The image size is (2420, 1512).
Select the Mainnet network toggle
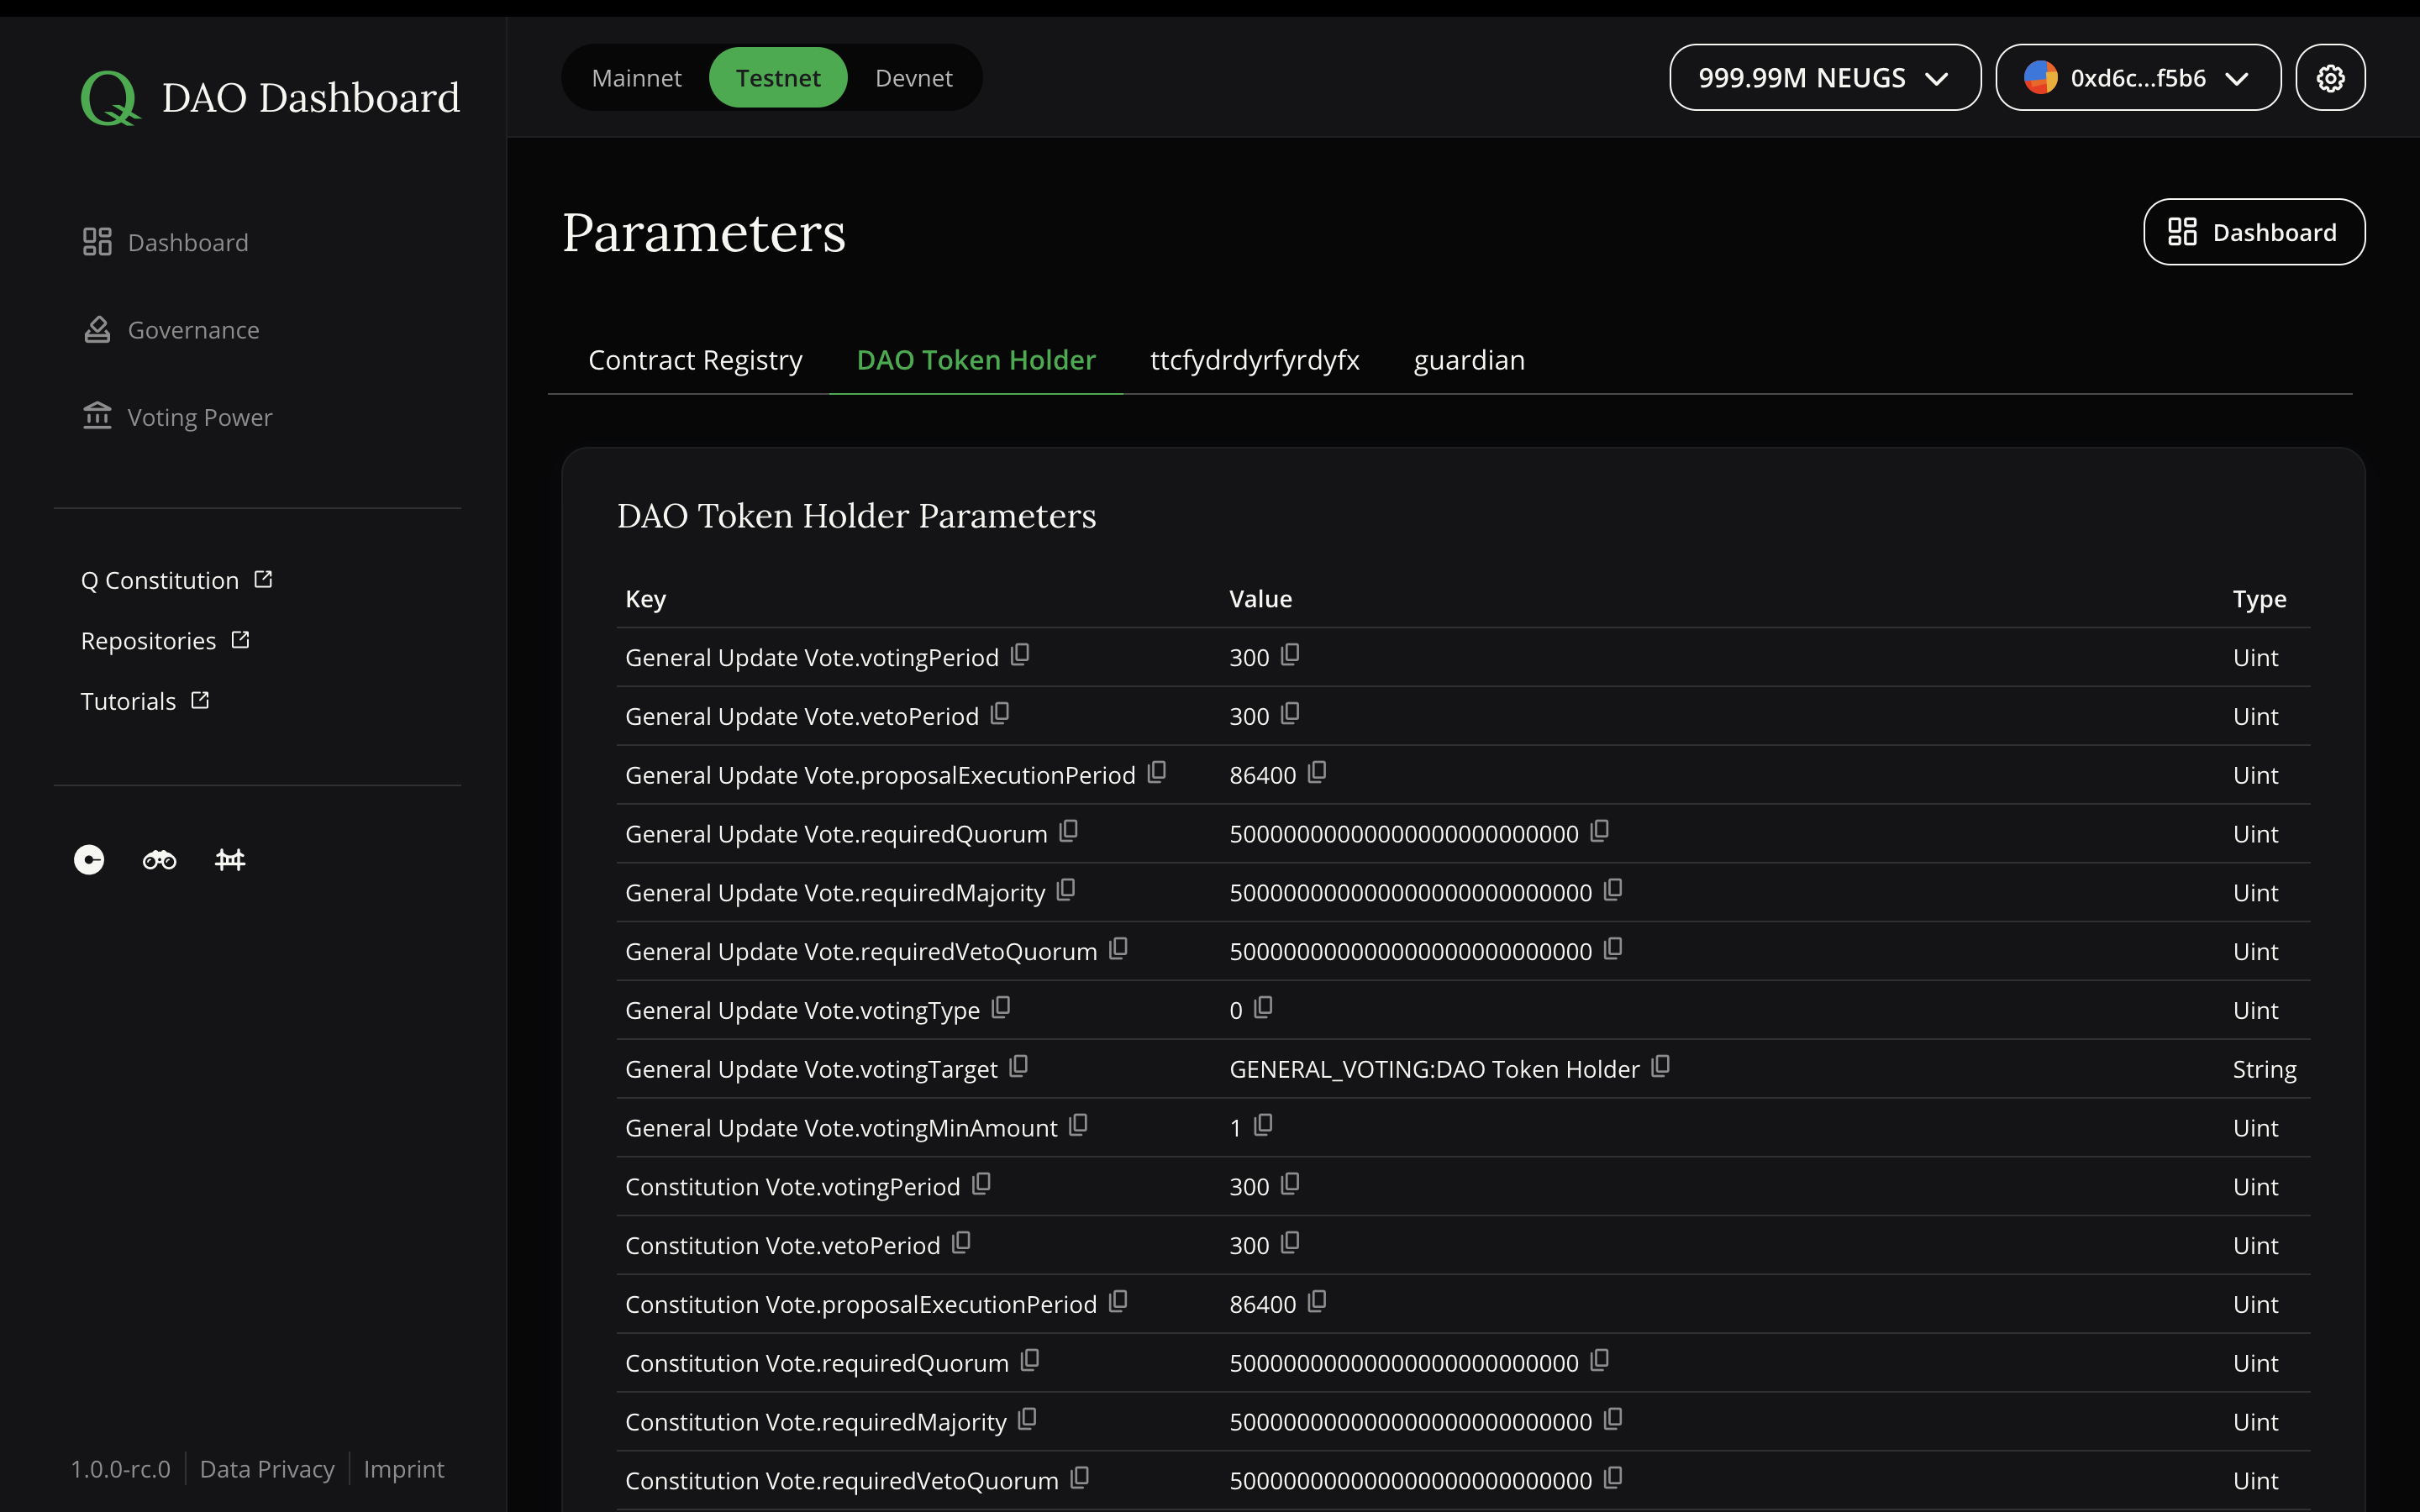(x=634, y=76)
